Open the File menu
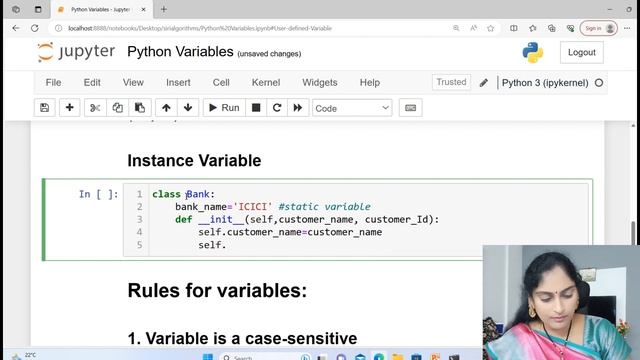This screenshot has height=360, width=640. [53, 82]
